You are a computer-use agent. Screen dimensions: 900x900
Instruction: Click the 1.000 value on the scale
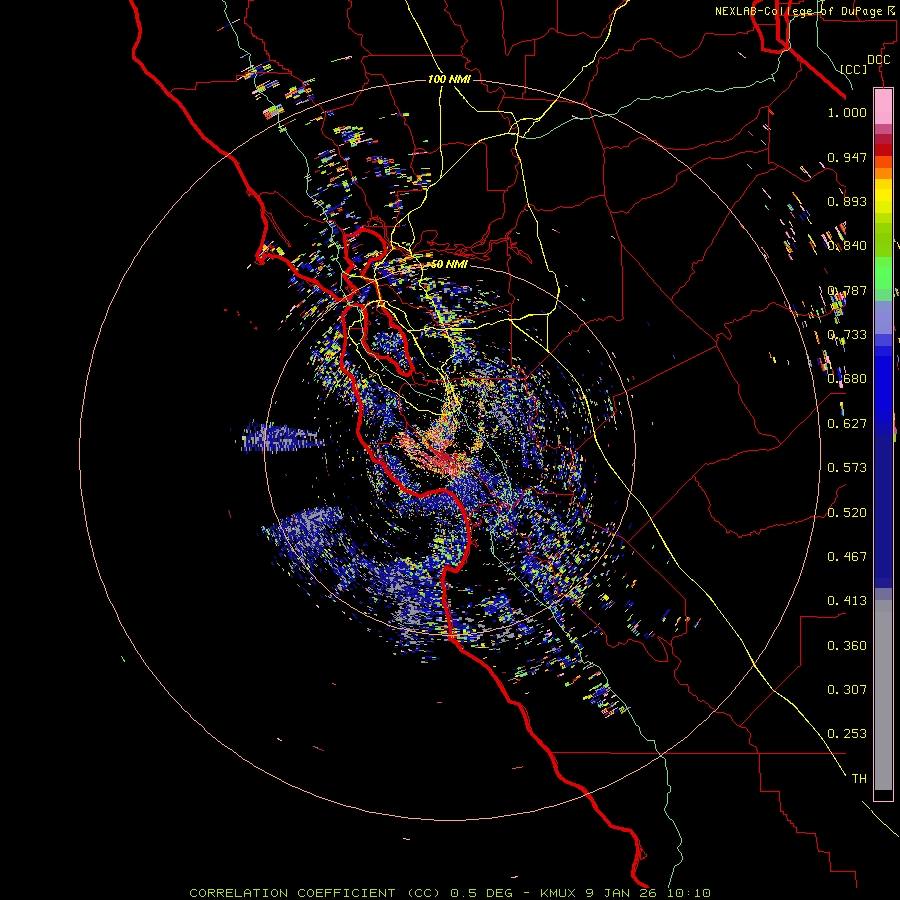coord(847,112)
